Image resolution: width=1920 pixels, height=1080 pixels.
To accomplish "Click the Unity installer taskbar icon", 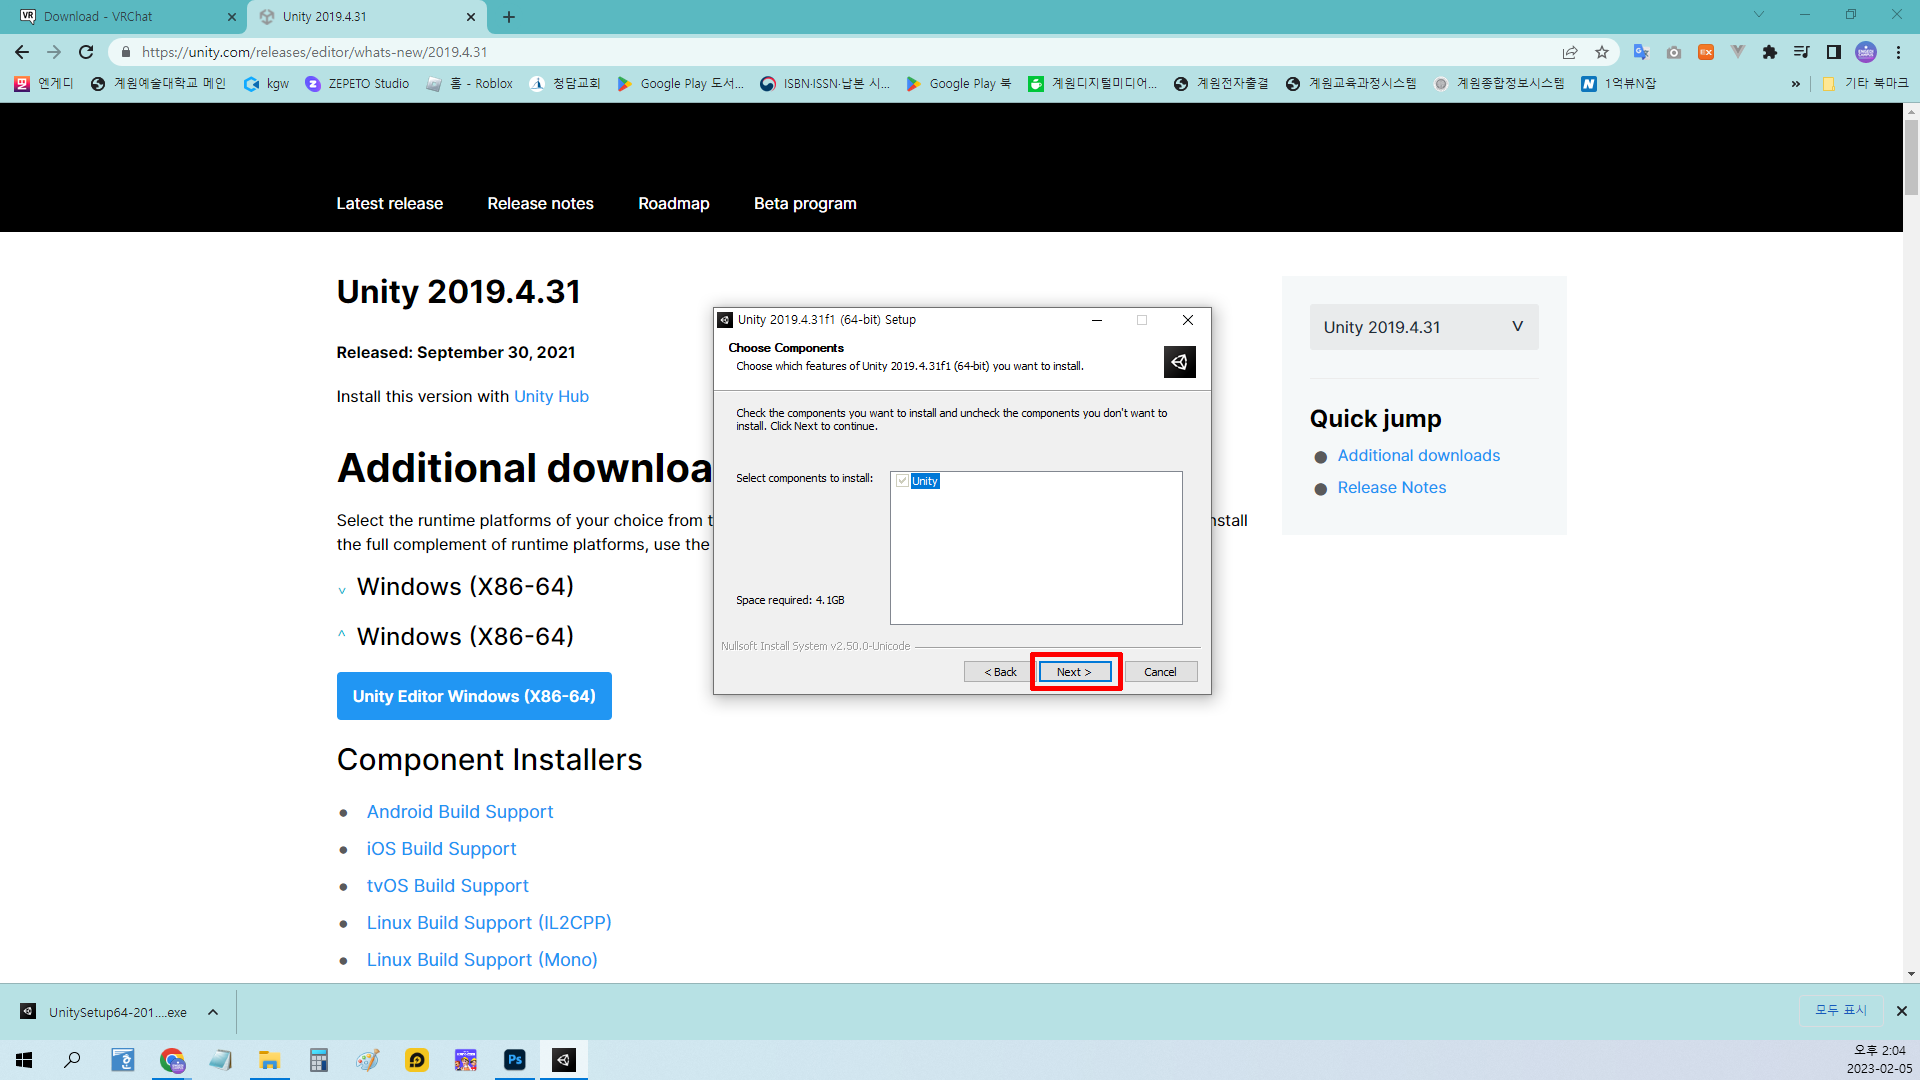I will (564, 1060).
